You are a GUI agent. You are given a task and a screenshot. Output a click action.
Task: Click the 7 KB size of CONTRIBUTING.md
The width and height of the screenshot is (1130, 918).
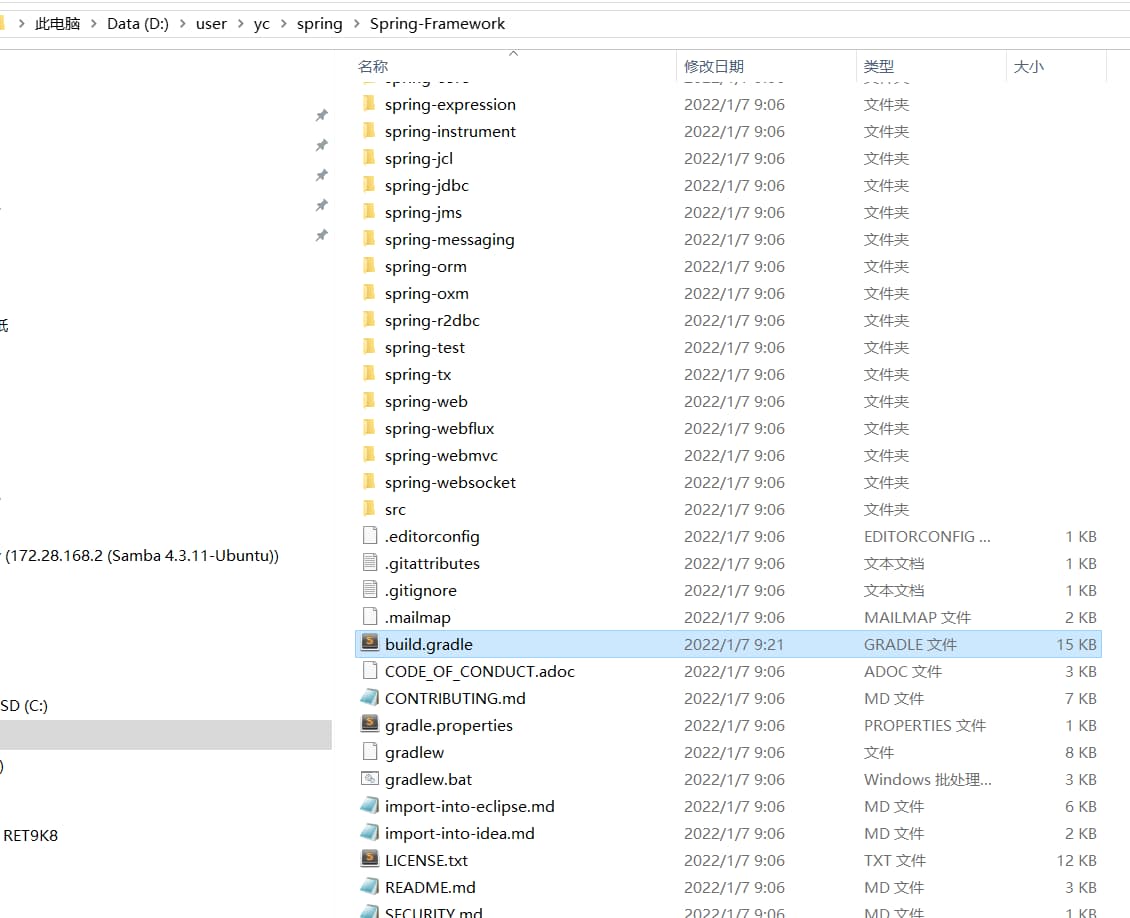tap(1080, 698)
